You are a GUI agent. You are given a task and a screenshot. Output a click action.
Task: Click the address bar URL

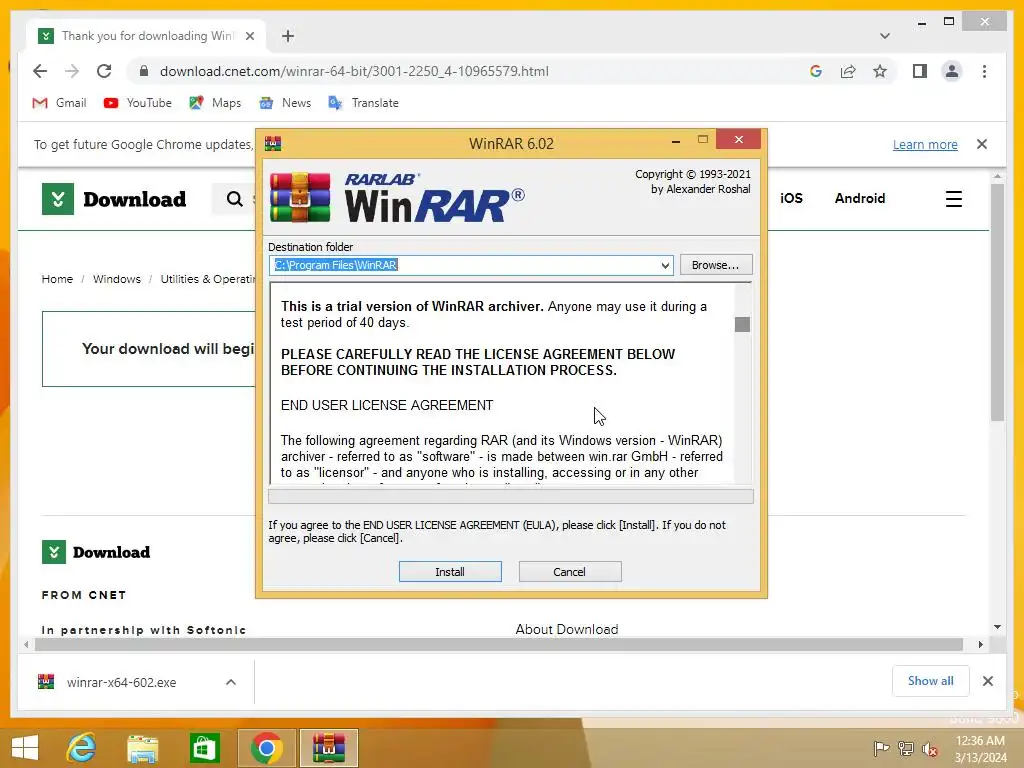(354, 71)
